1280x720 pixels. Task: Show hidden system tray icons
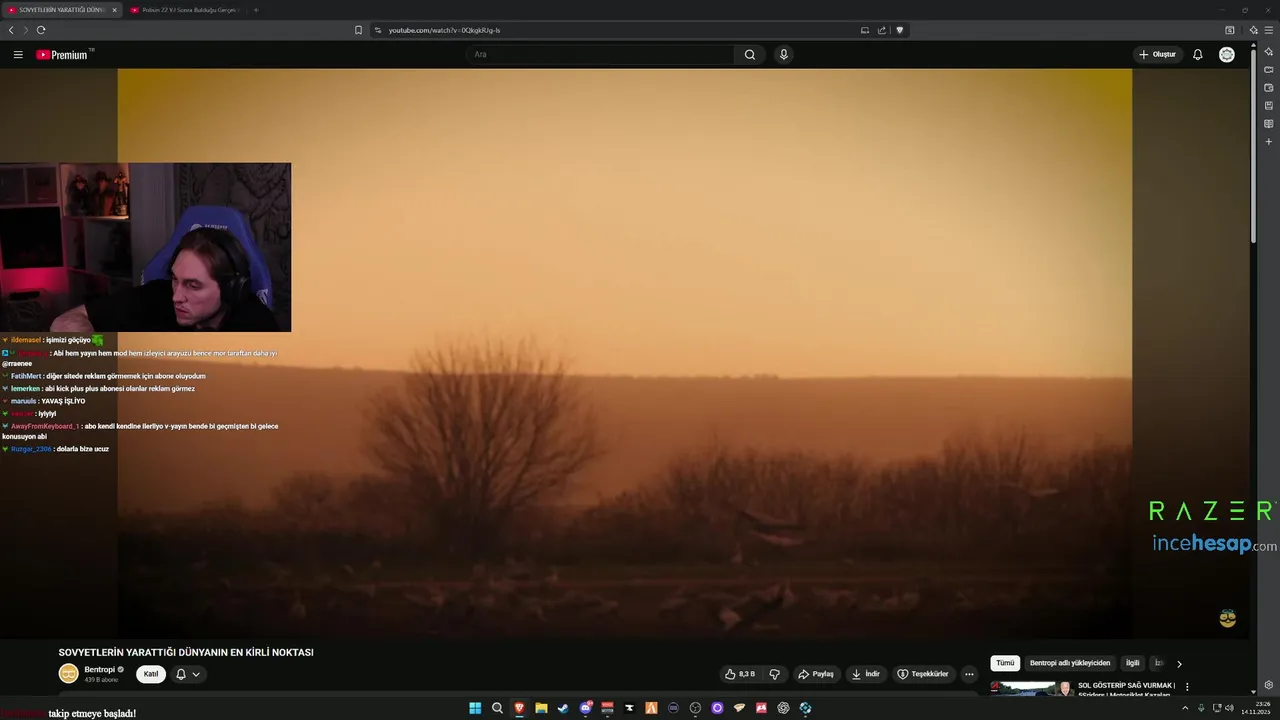click(1185, 708)
